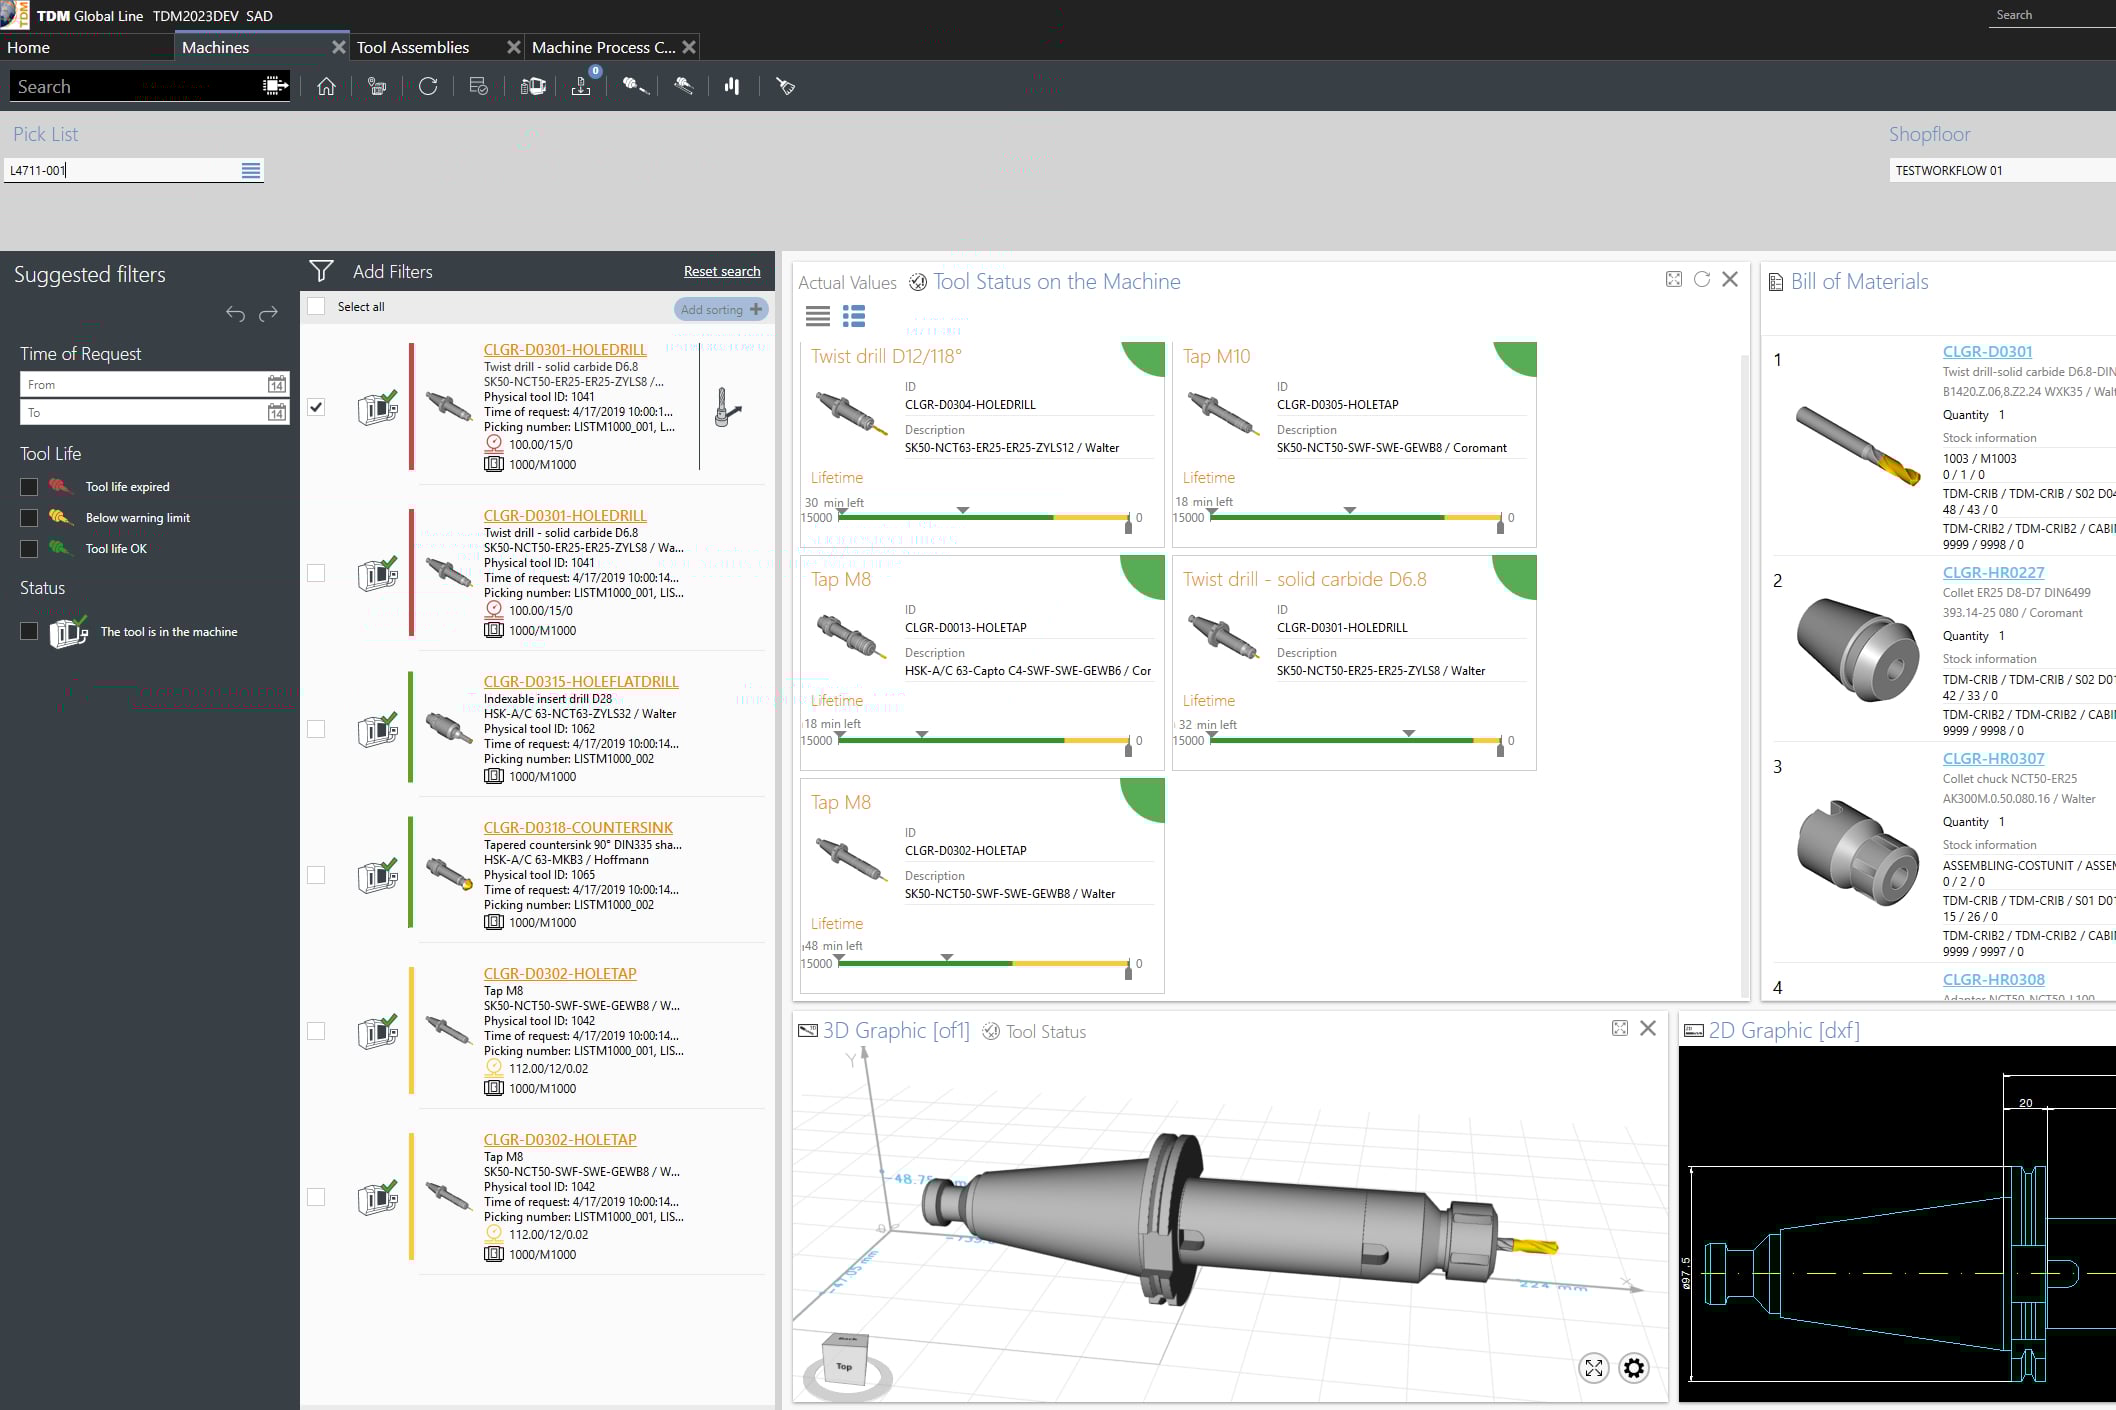This screenshot has width=2116, height=1410.
Task: Click the download icon with badge
Action: coord(581,86)
